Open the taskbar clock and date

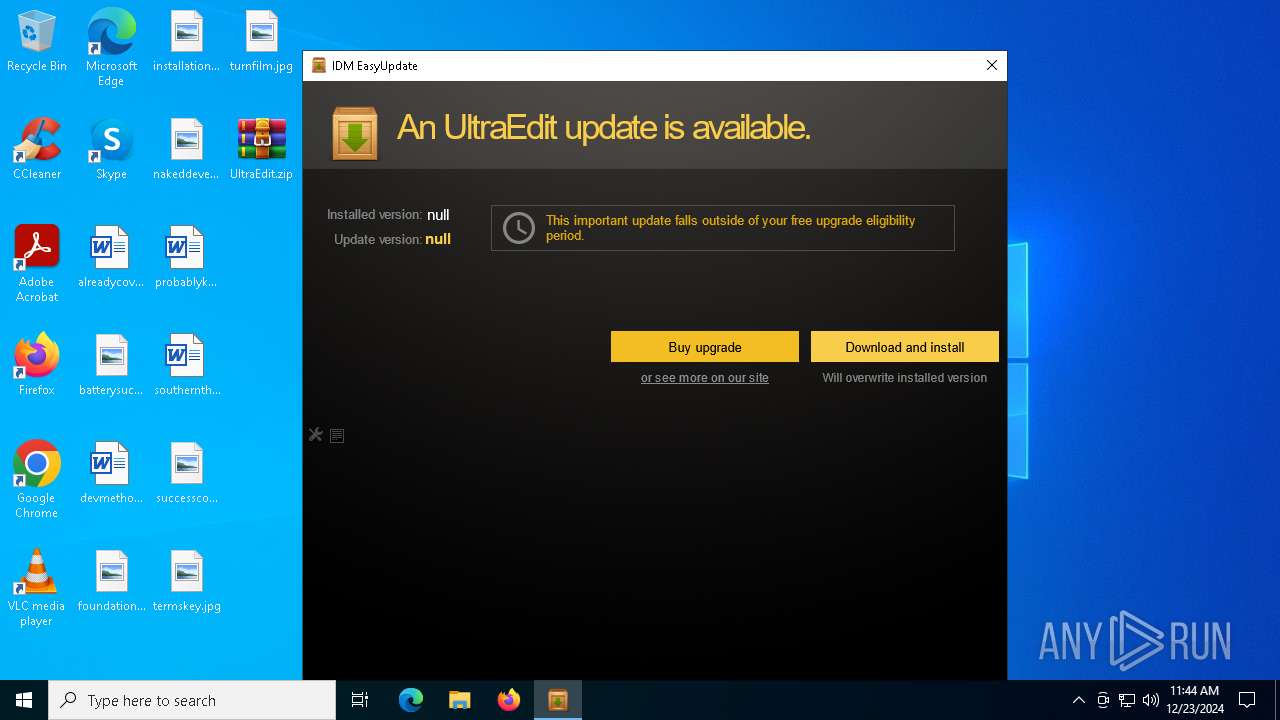tap(1195, 700)
